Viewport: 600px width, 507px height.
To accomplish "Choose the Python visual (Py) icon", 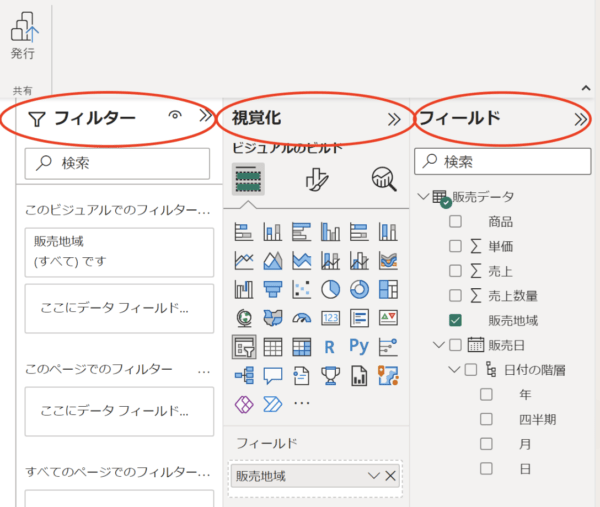I will (359, 347).
